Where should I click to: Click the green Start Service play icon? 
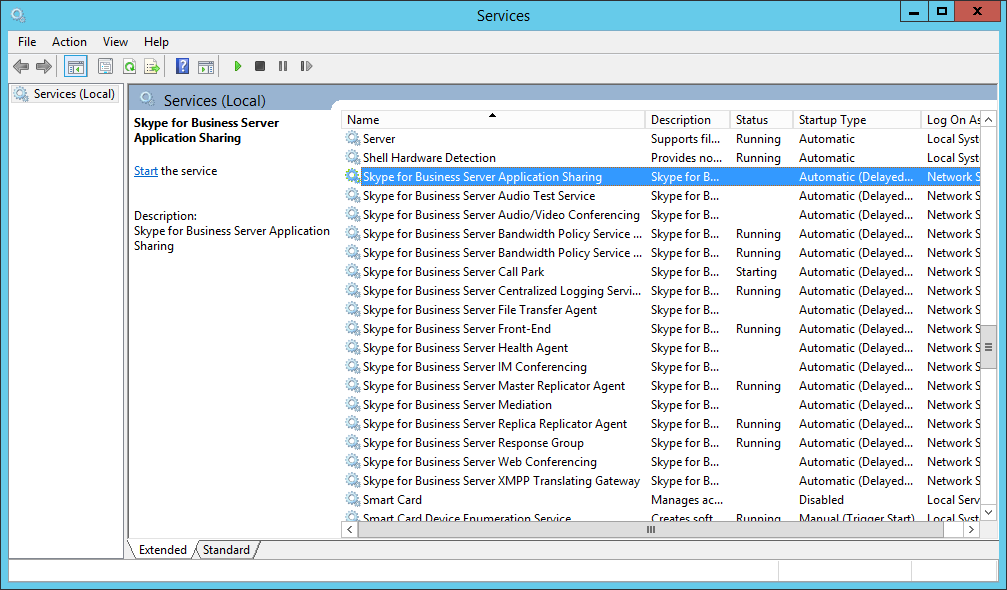pyautogui.click(x=238, y=66)
